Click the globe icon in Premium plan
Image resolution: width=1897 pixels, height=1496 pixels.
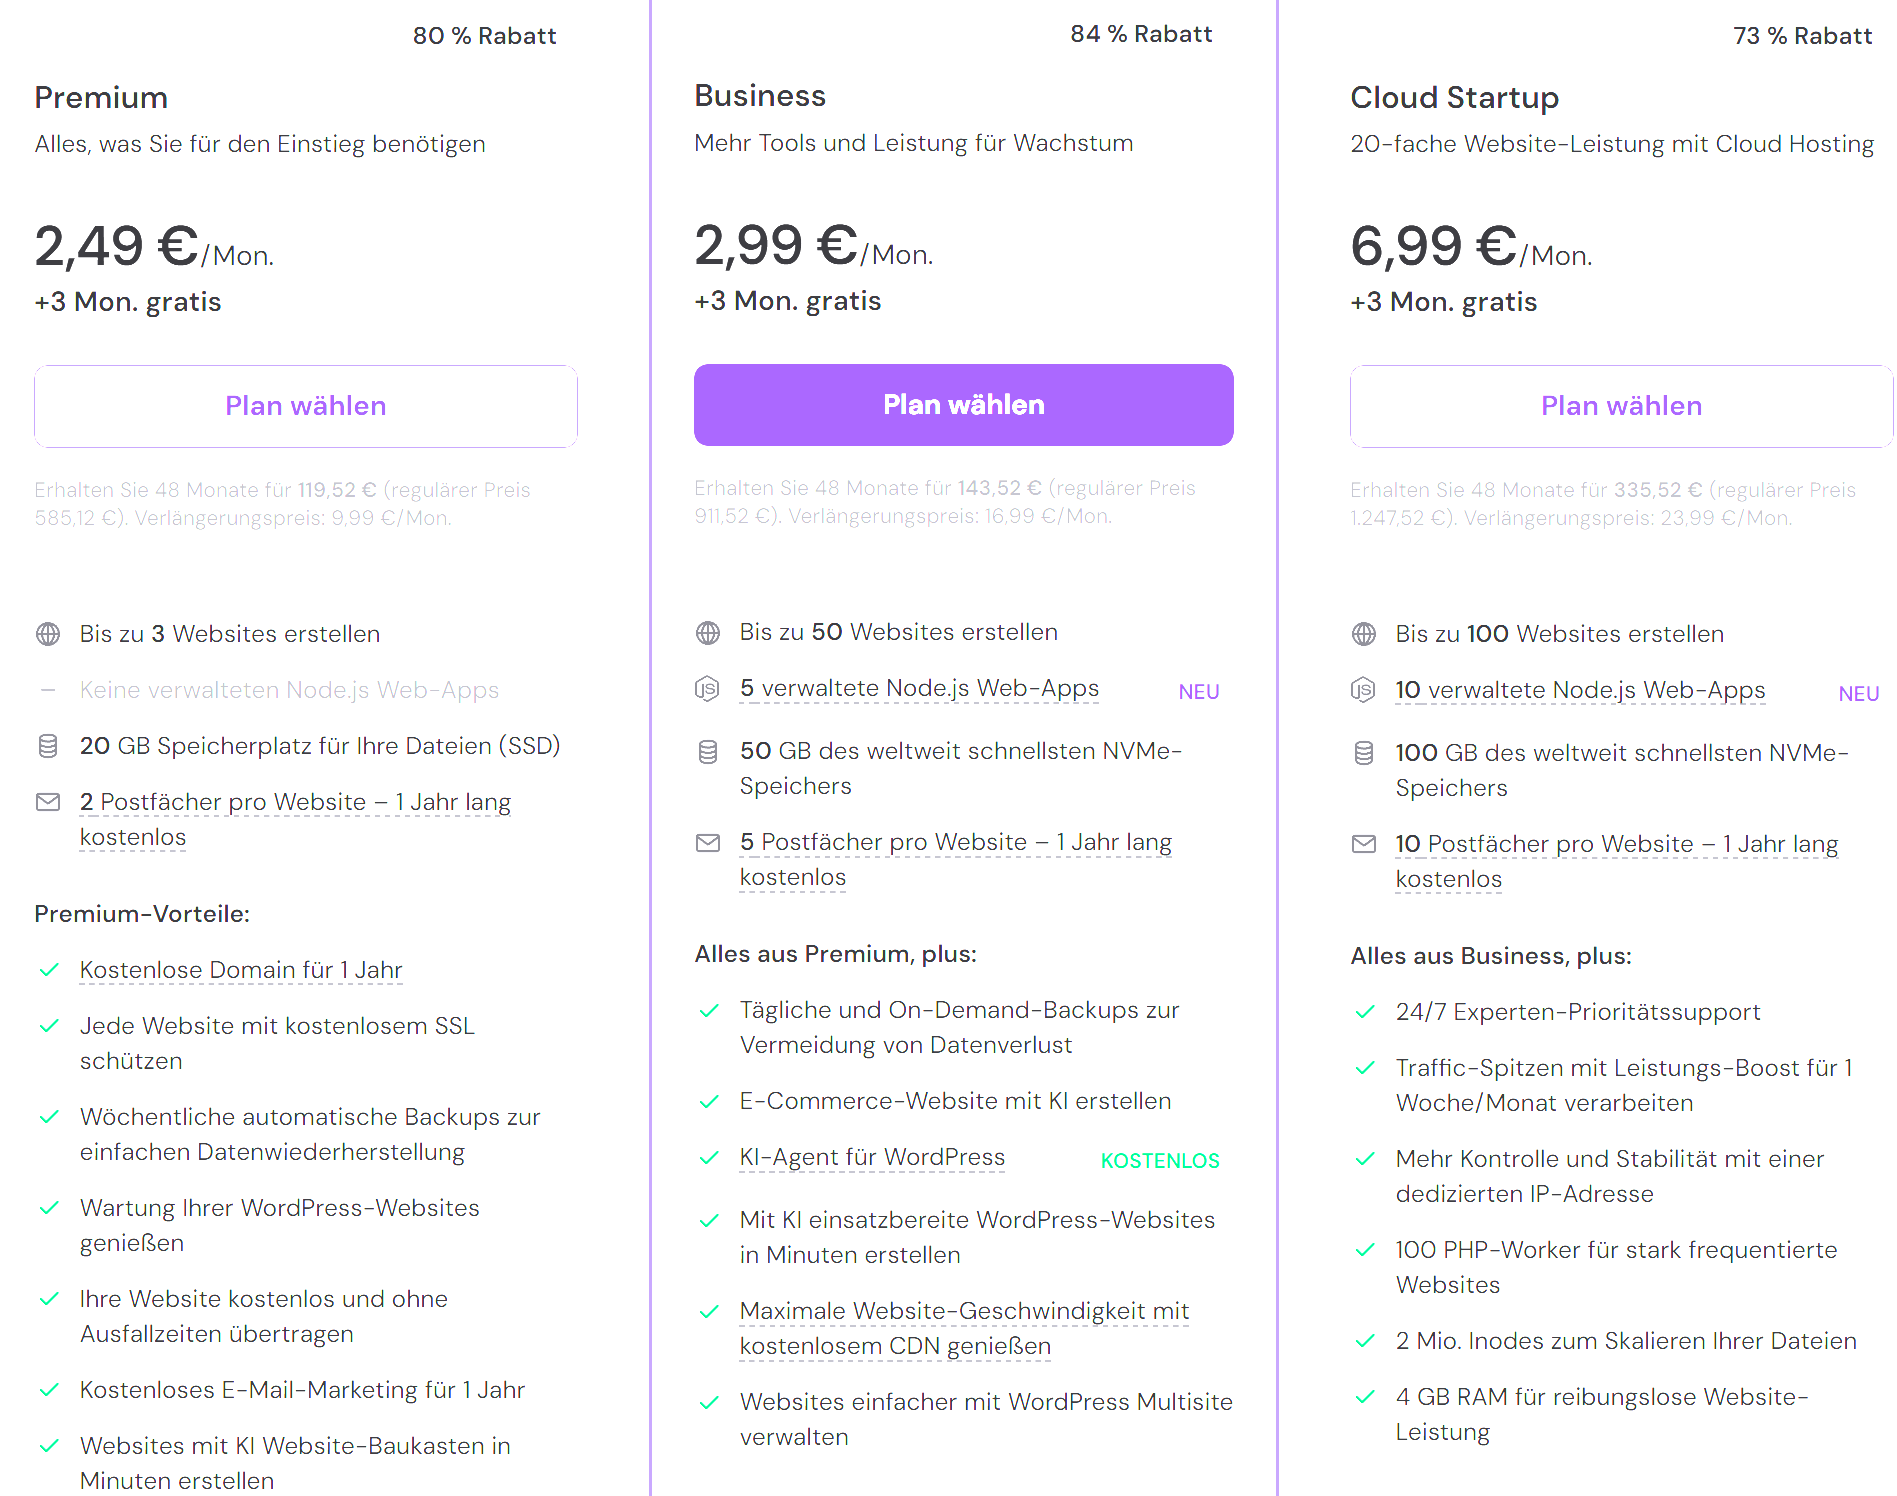[48, 634]
